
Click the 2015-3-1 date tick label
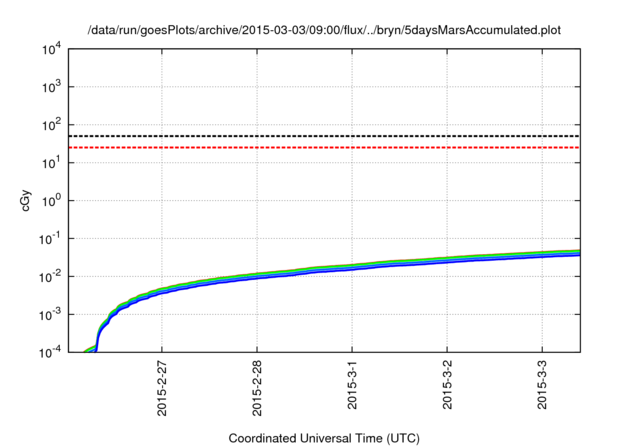click(x=352, y=384)
